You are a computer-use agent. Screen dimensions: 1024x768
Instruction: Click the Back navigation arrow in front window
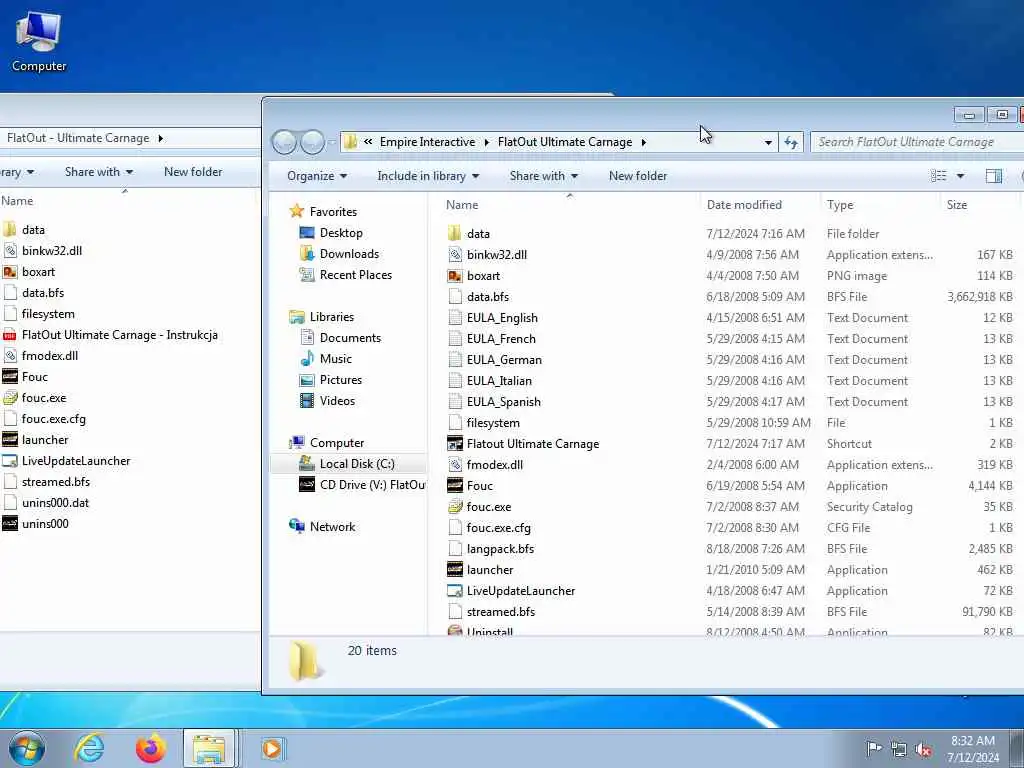[x=284, y=142]
